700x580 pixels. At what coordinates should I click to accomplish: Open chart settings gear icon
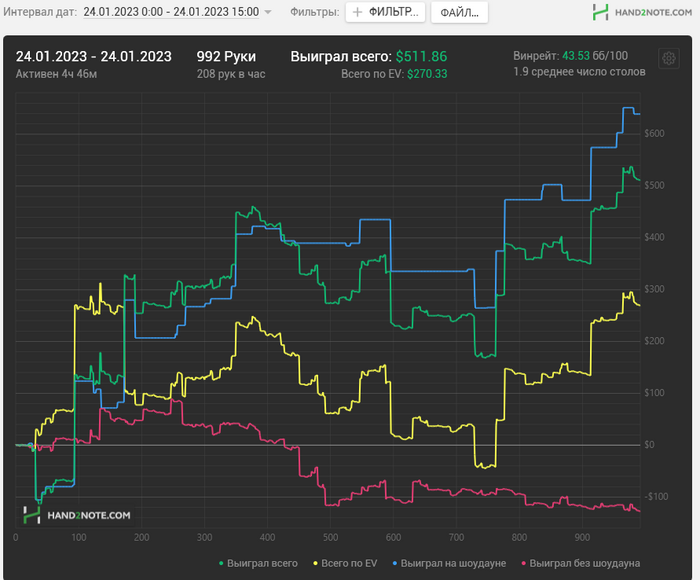point(668,58)
